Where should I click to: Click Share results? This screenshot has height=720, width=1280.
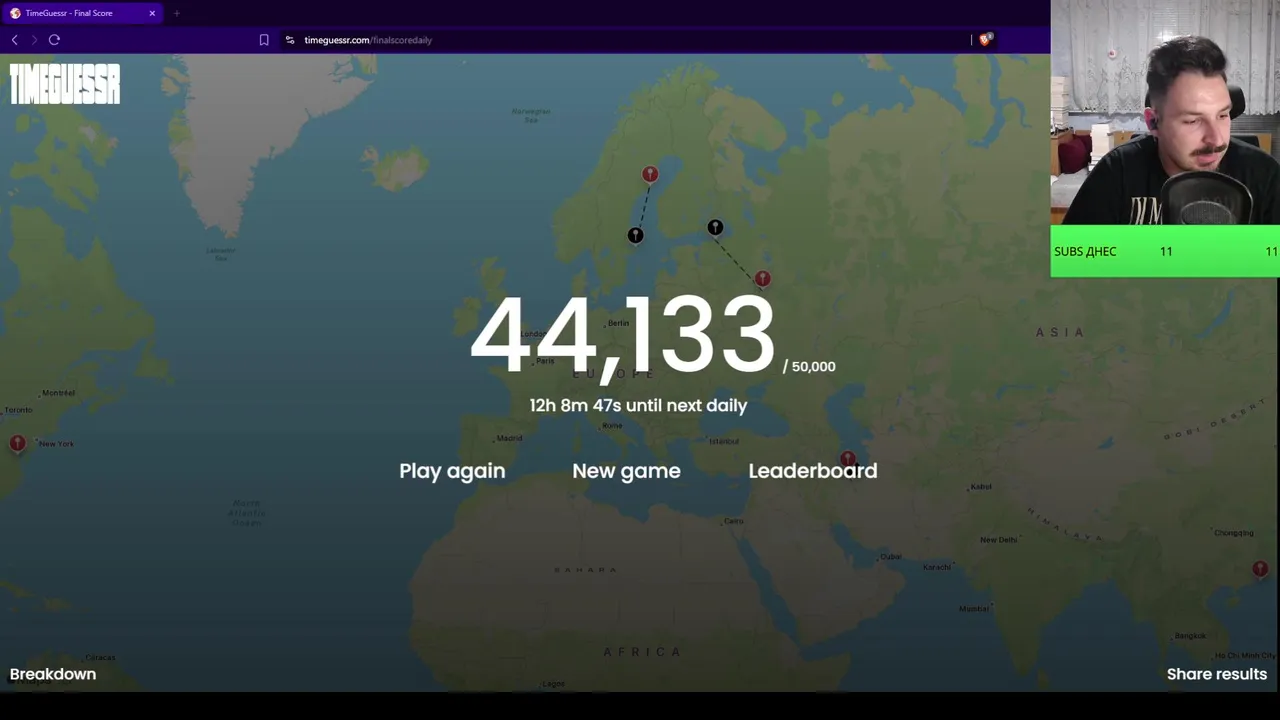pyautogui.click(x=1217, y=674)
